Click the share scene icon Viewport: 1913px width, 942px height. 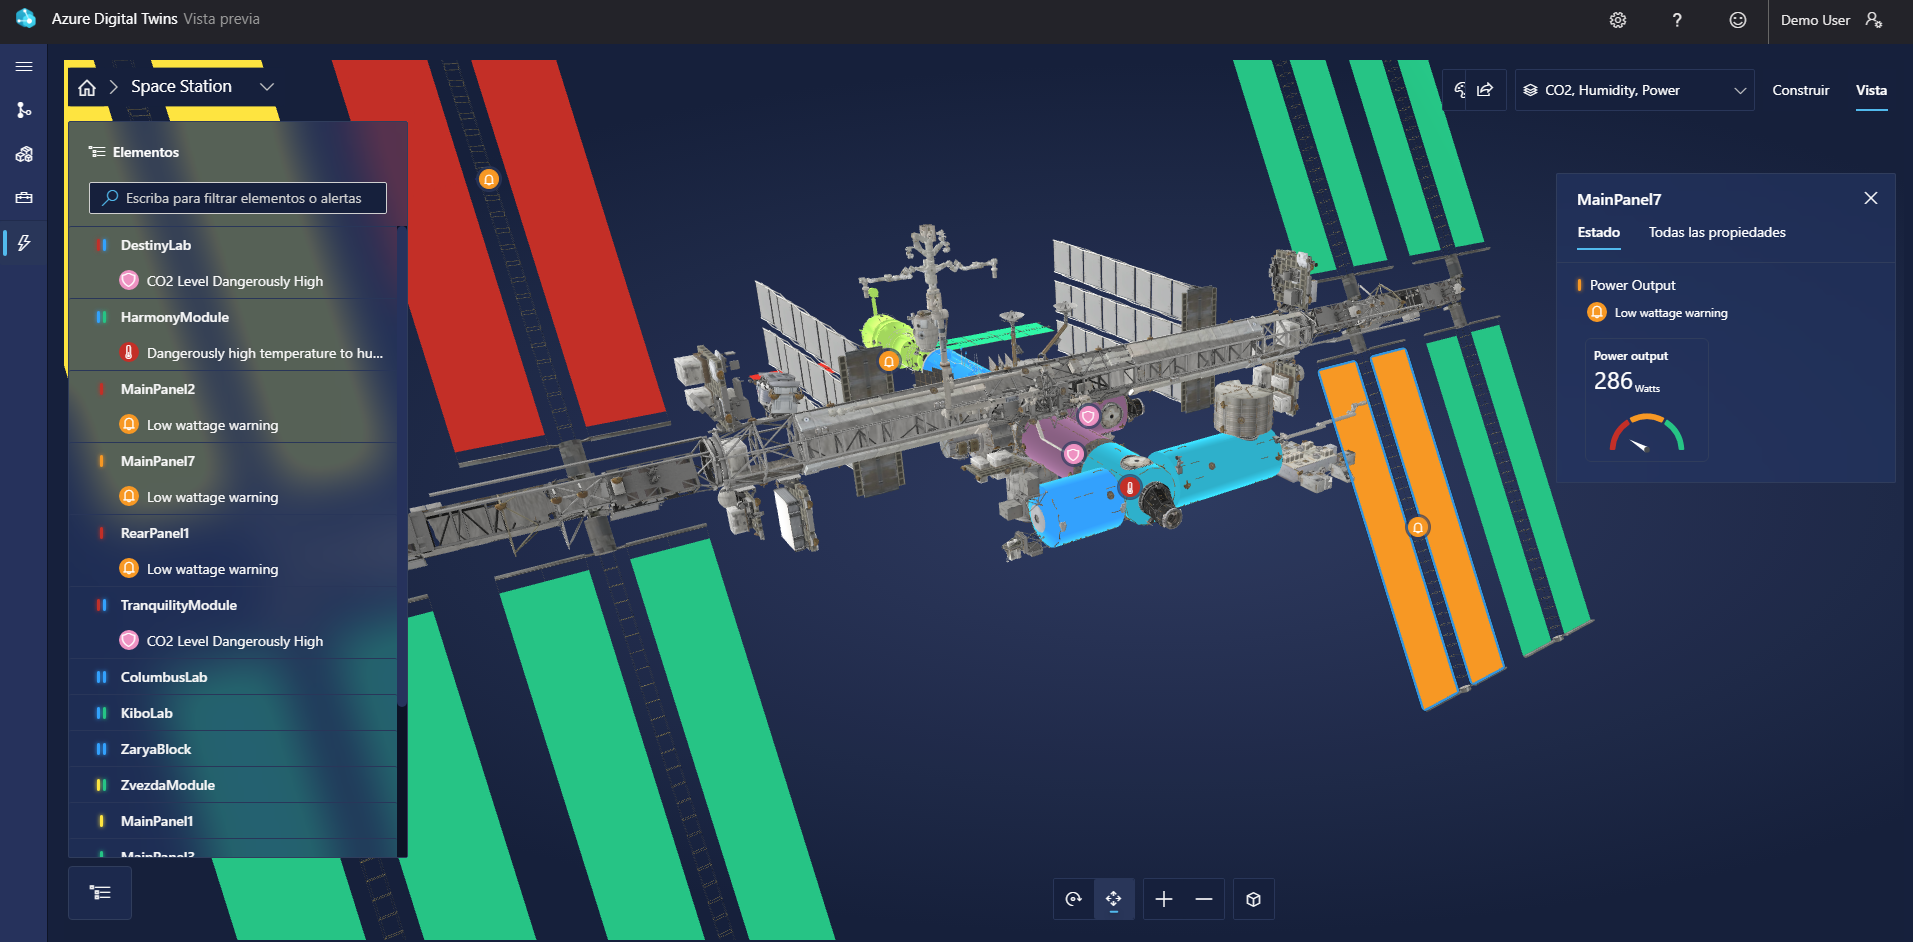[x=1485, y=90]
